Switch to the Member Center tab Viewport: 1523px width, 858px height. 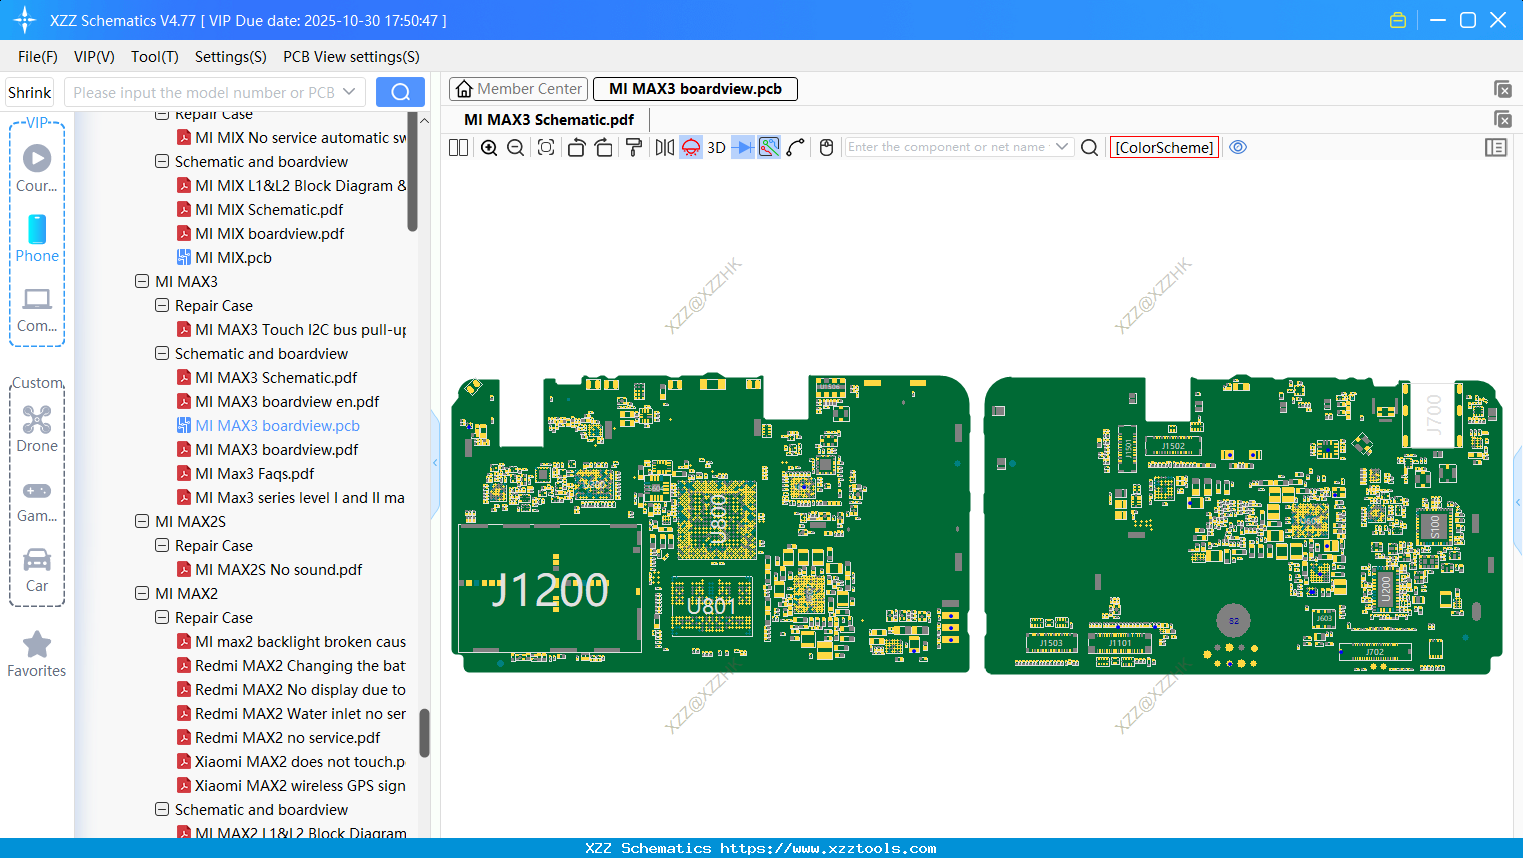pyautogui.click(x=519, y=89)
